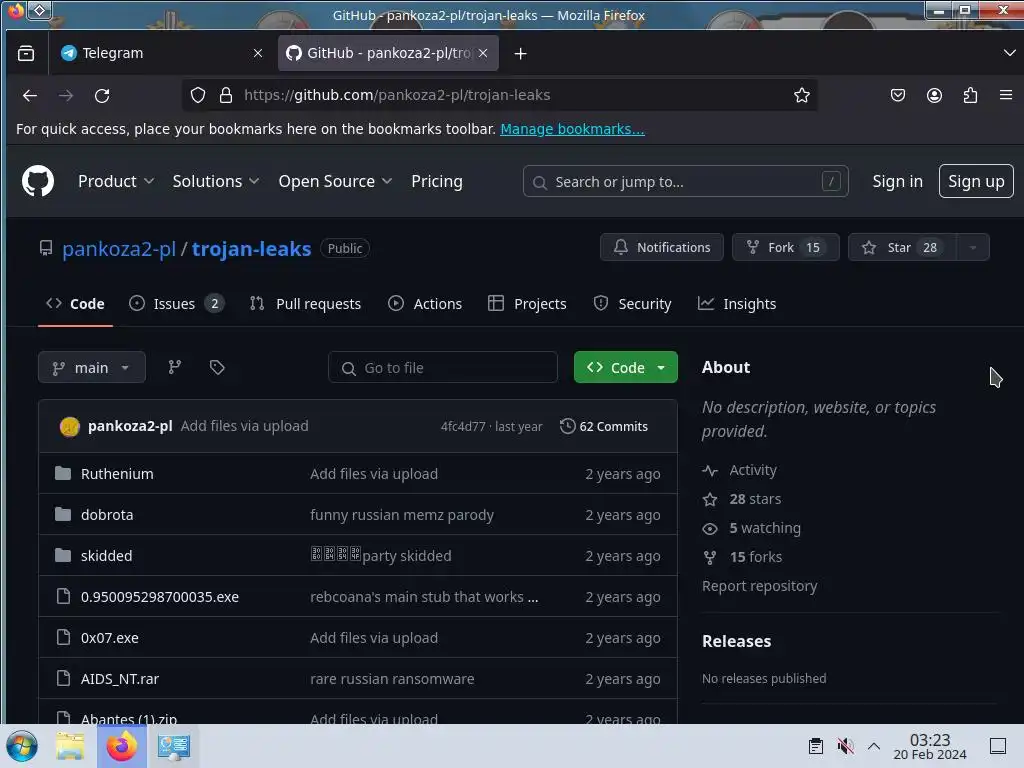Open file 0x07.exe
Image resolution: width=1024 pixels, height=768 pixels.
[109, 638]
